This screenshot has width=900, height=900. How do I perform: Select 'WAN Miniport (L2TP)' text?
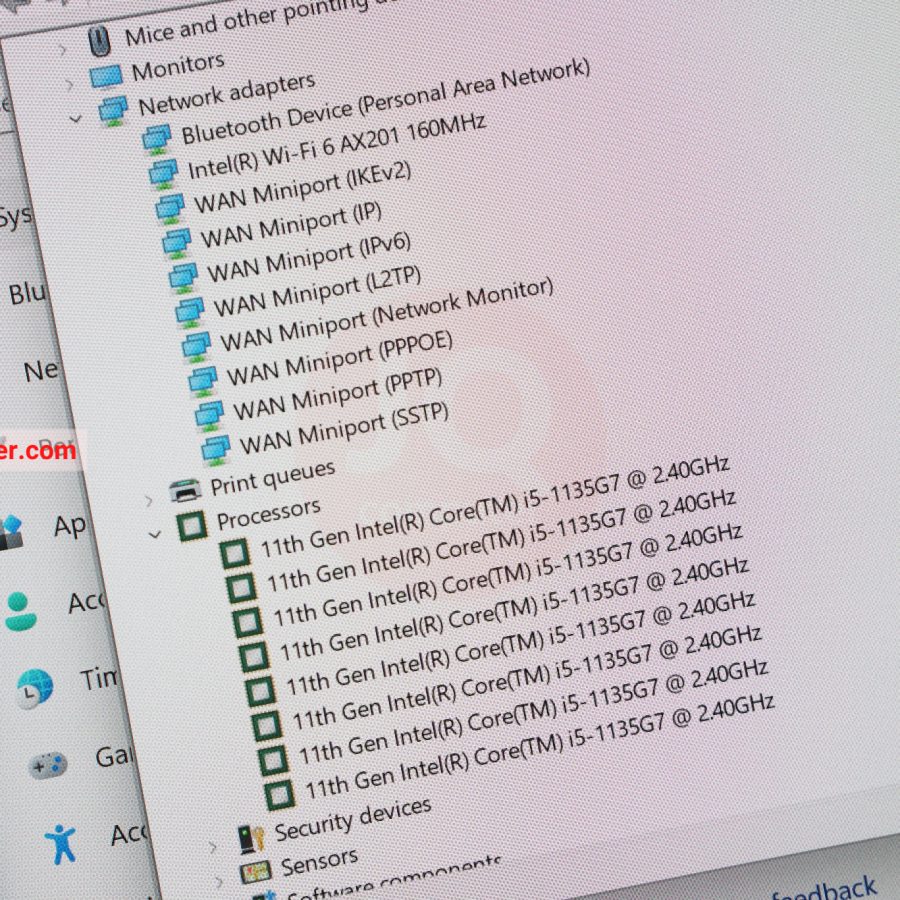click(x=317, y=291)
